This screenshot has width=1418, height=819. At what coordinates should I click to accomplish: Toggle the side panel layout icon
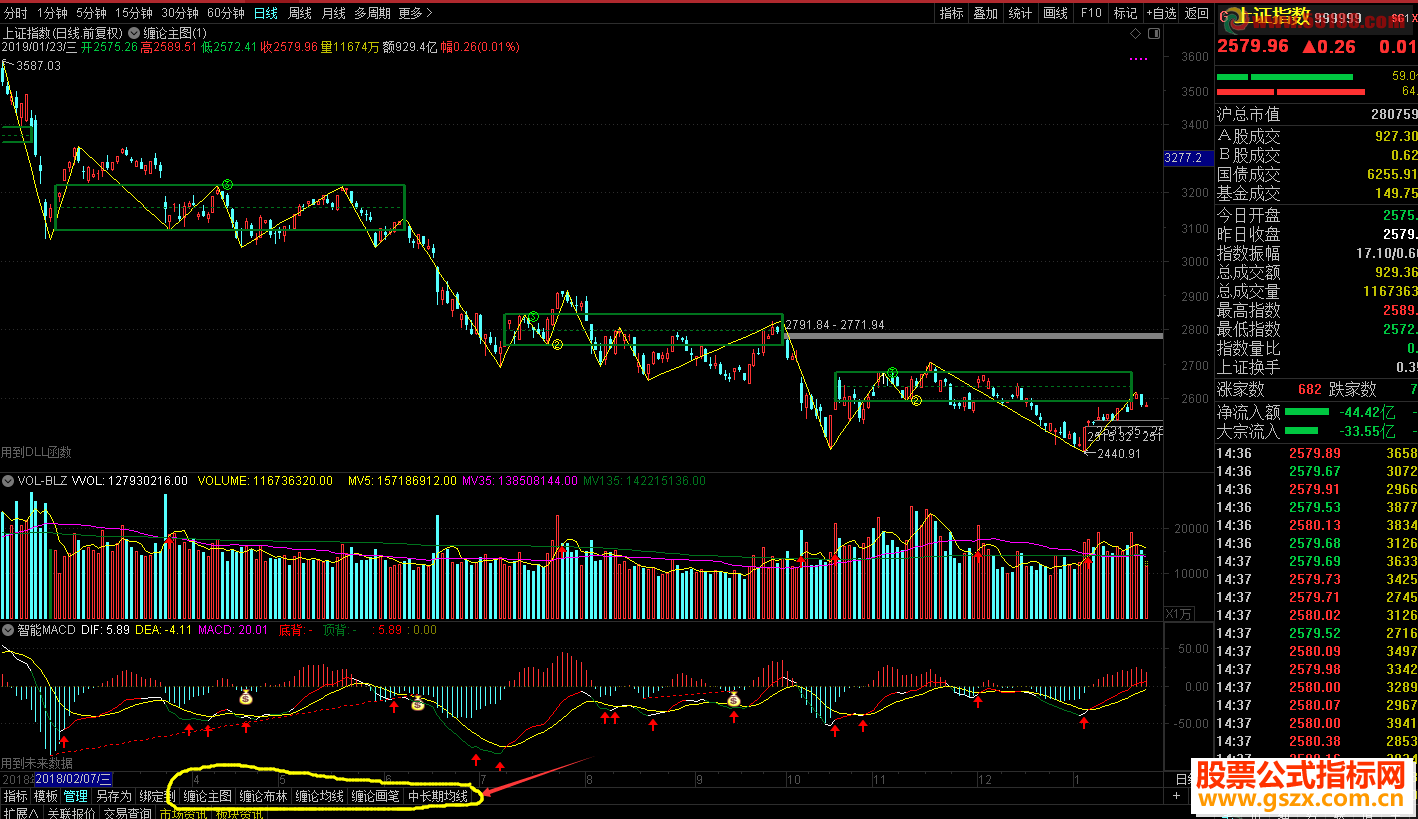click(x=1155, y=33)
